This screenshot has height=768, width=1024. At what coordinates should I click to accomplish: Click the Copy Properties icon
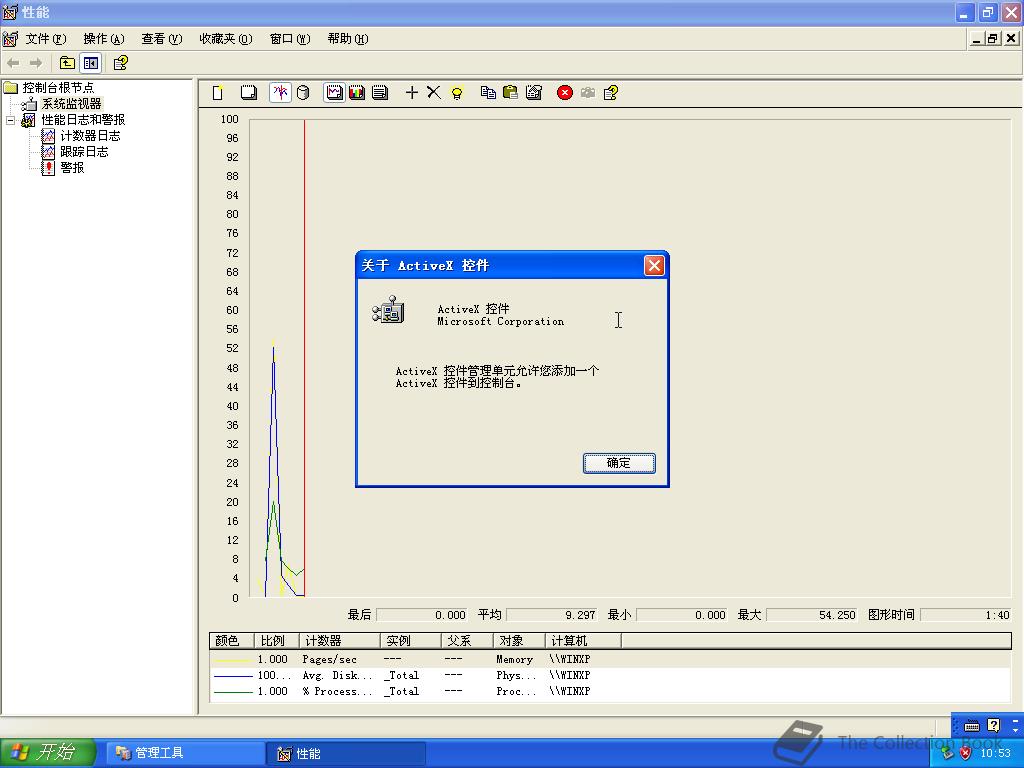click(488, 93)
